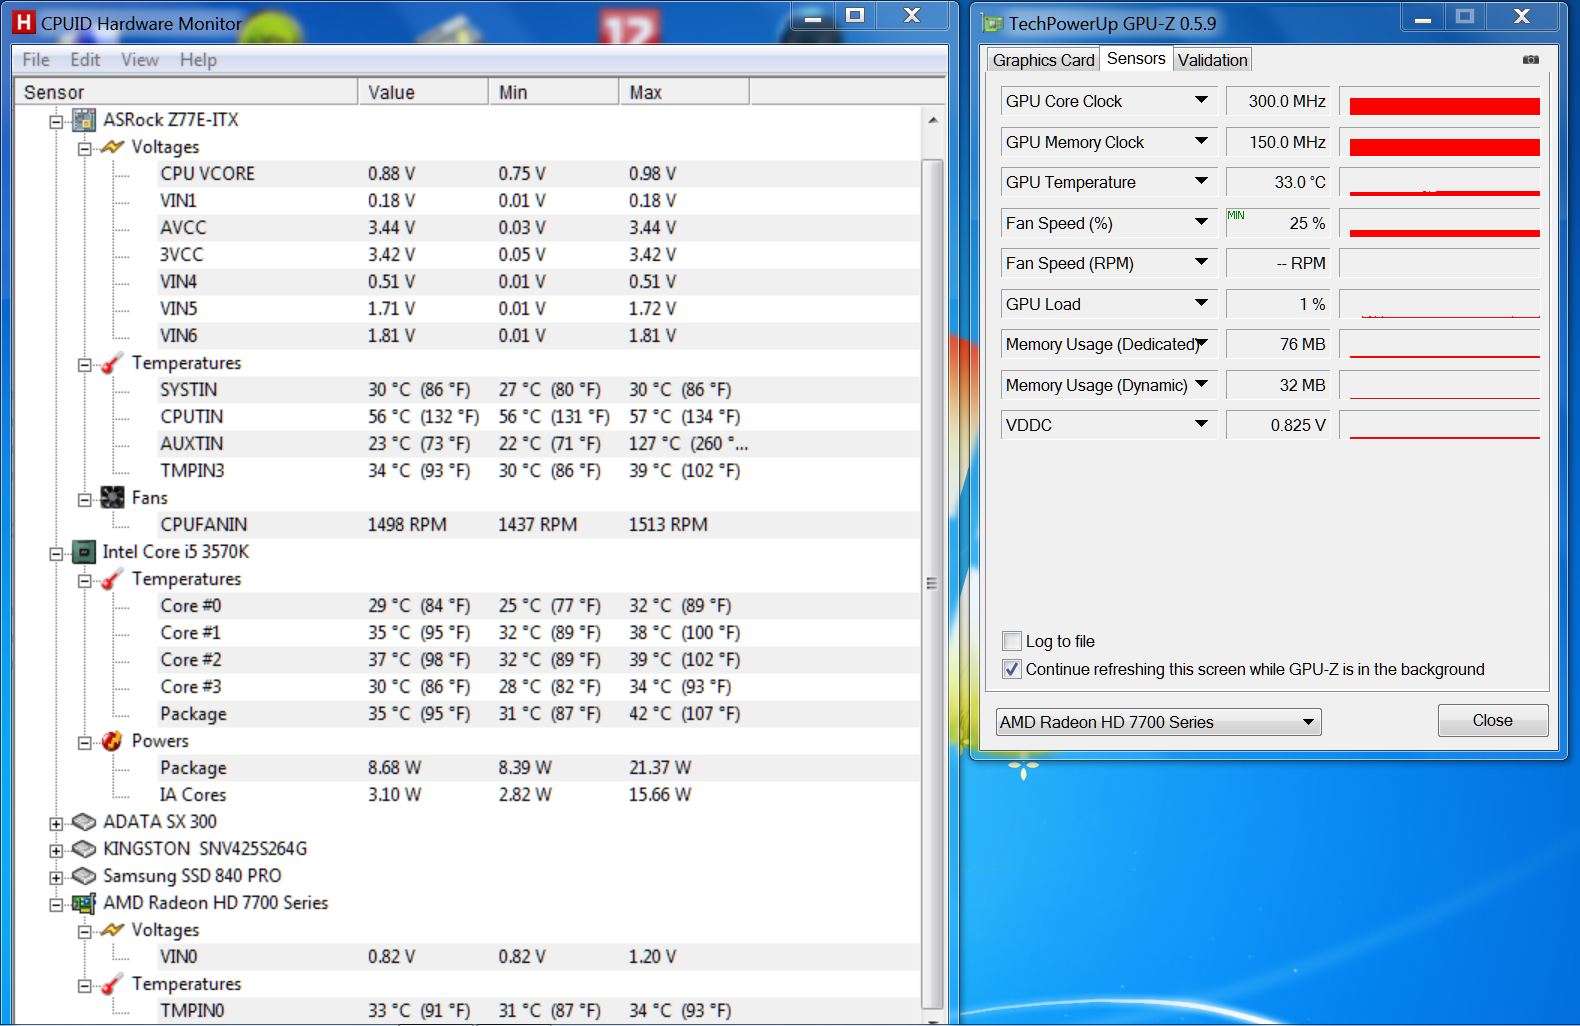This screenshot has width=1580, height=1026.
Task: Uncheck Continue refreshing while GPU-Z is in background
Action: tap(1012, 669)
